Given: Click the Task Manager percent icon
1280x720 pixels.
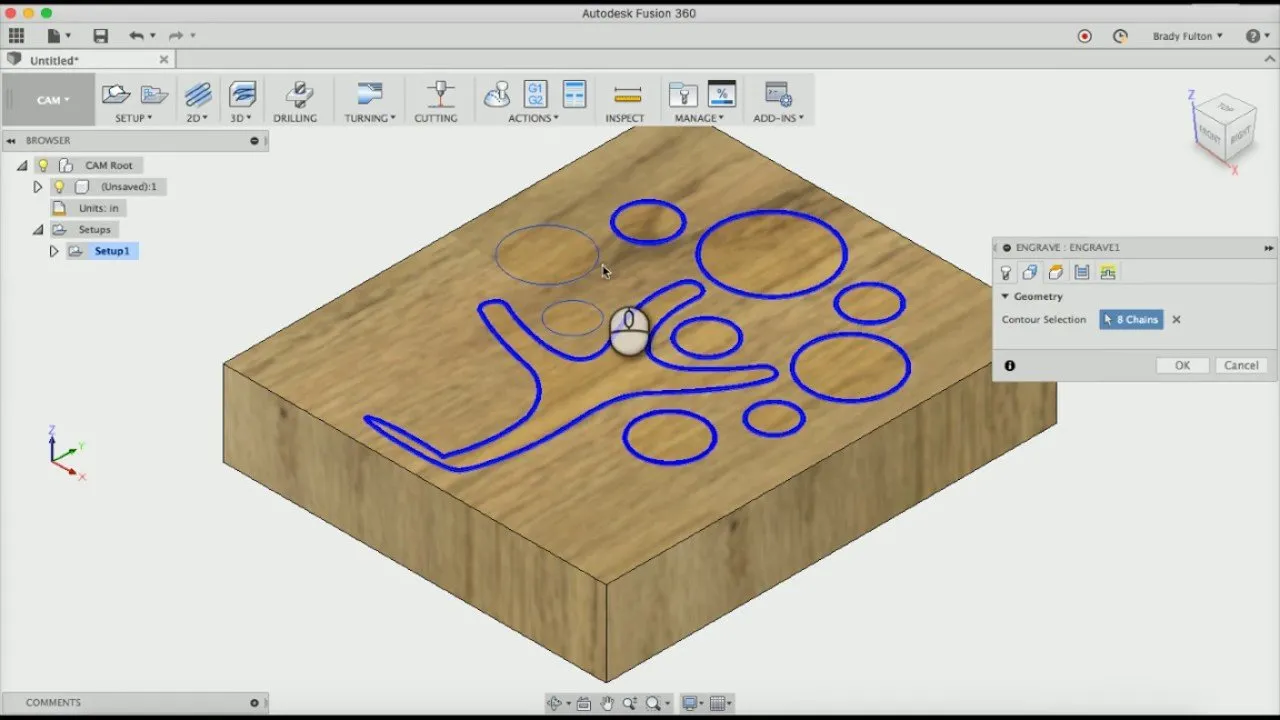Looking at the screenshot, I should click(721, 95).
